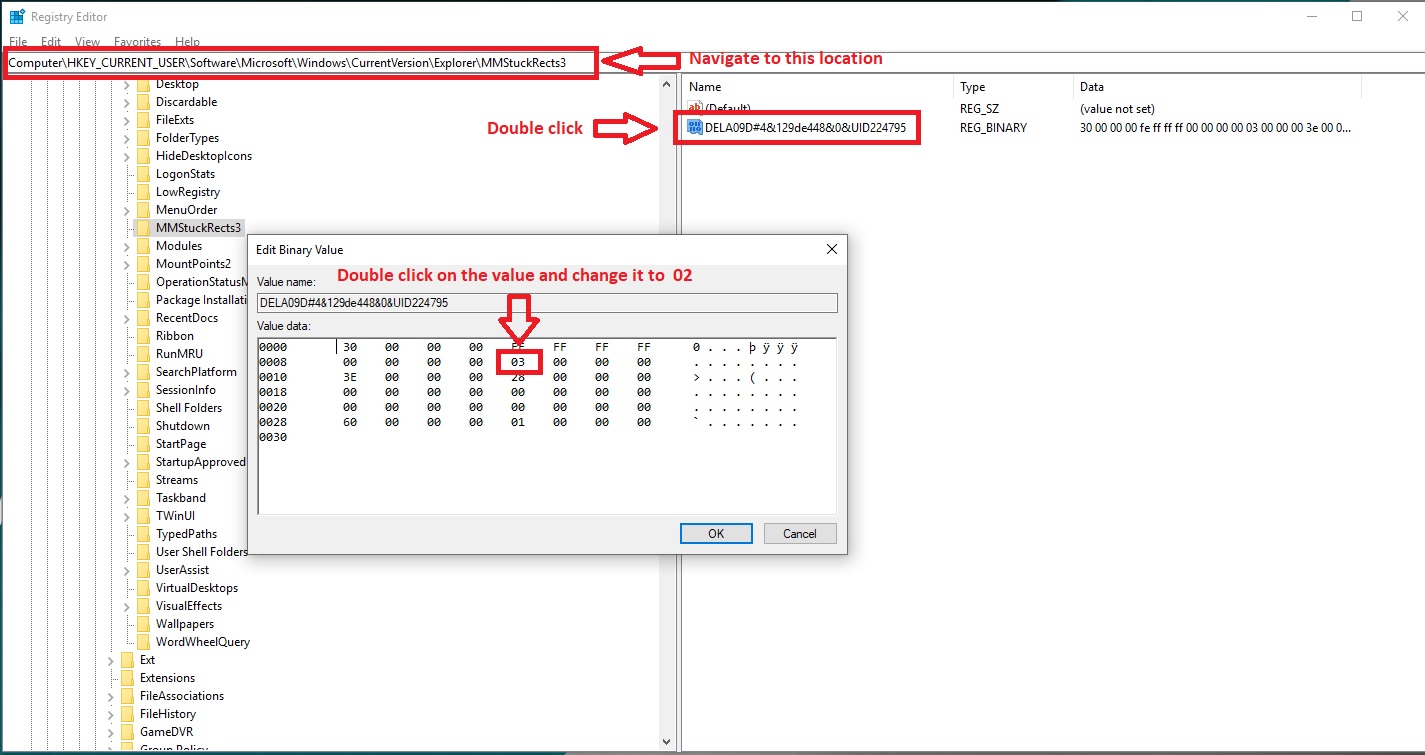Select the Ribbon folder icon
Viewport: 1425px width, 755px height.
click(143, 336)
